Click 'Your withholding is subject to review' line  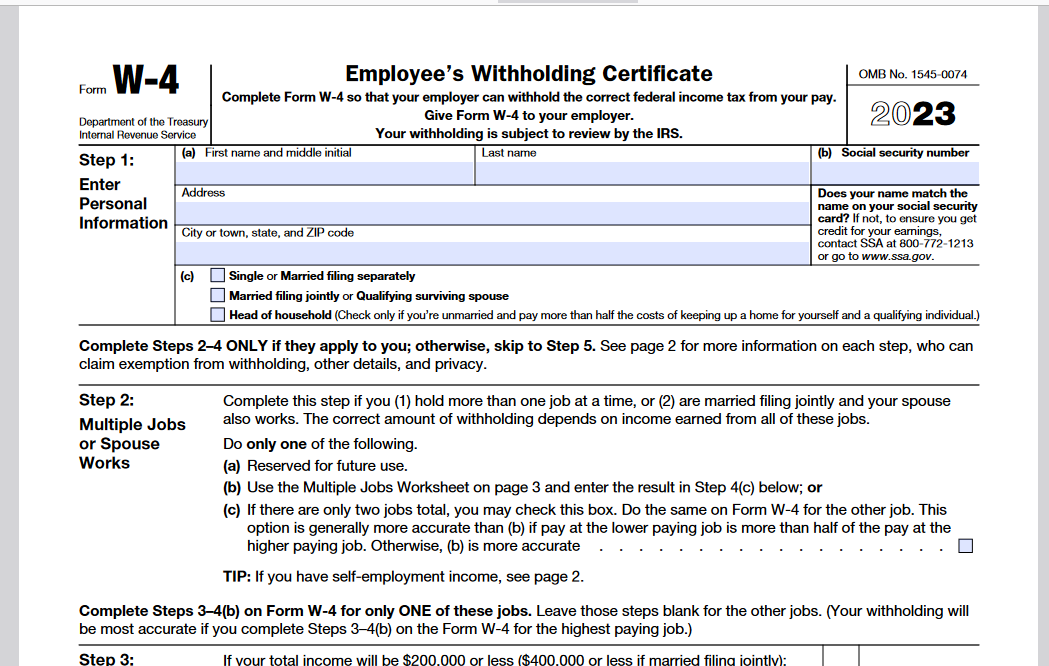[x=529, y=133]
